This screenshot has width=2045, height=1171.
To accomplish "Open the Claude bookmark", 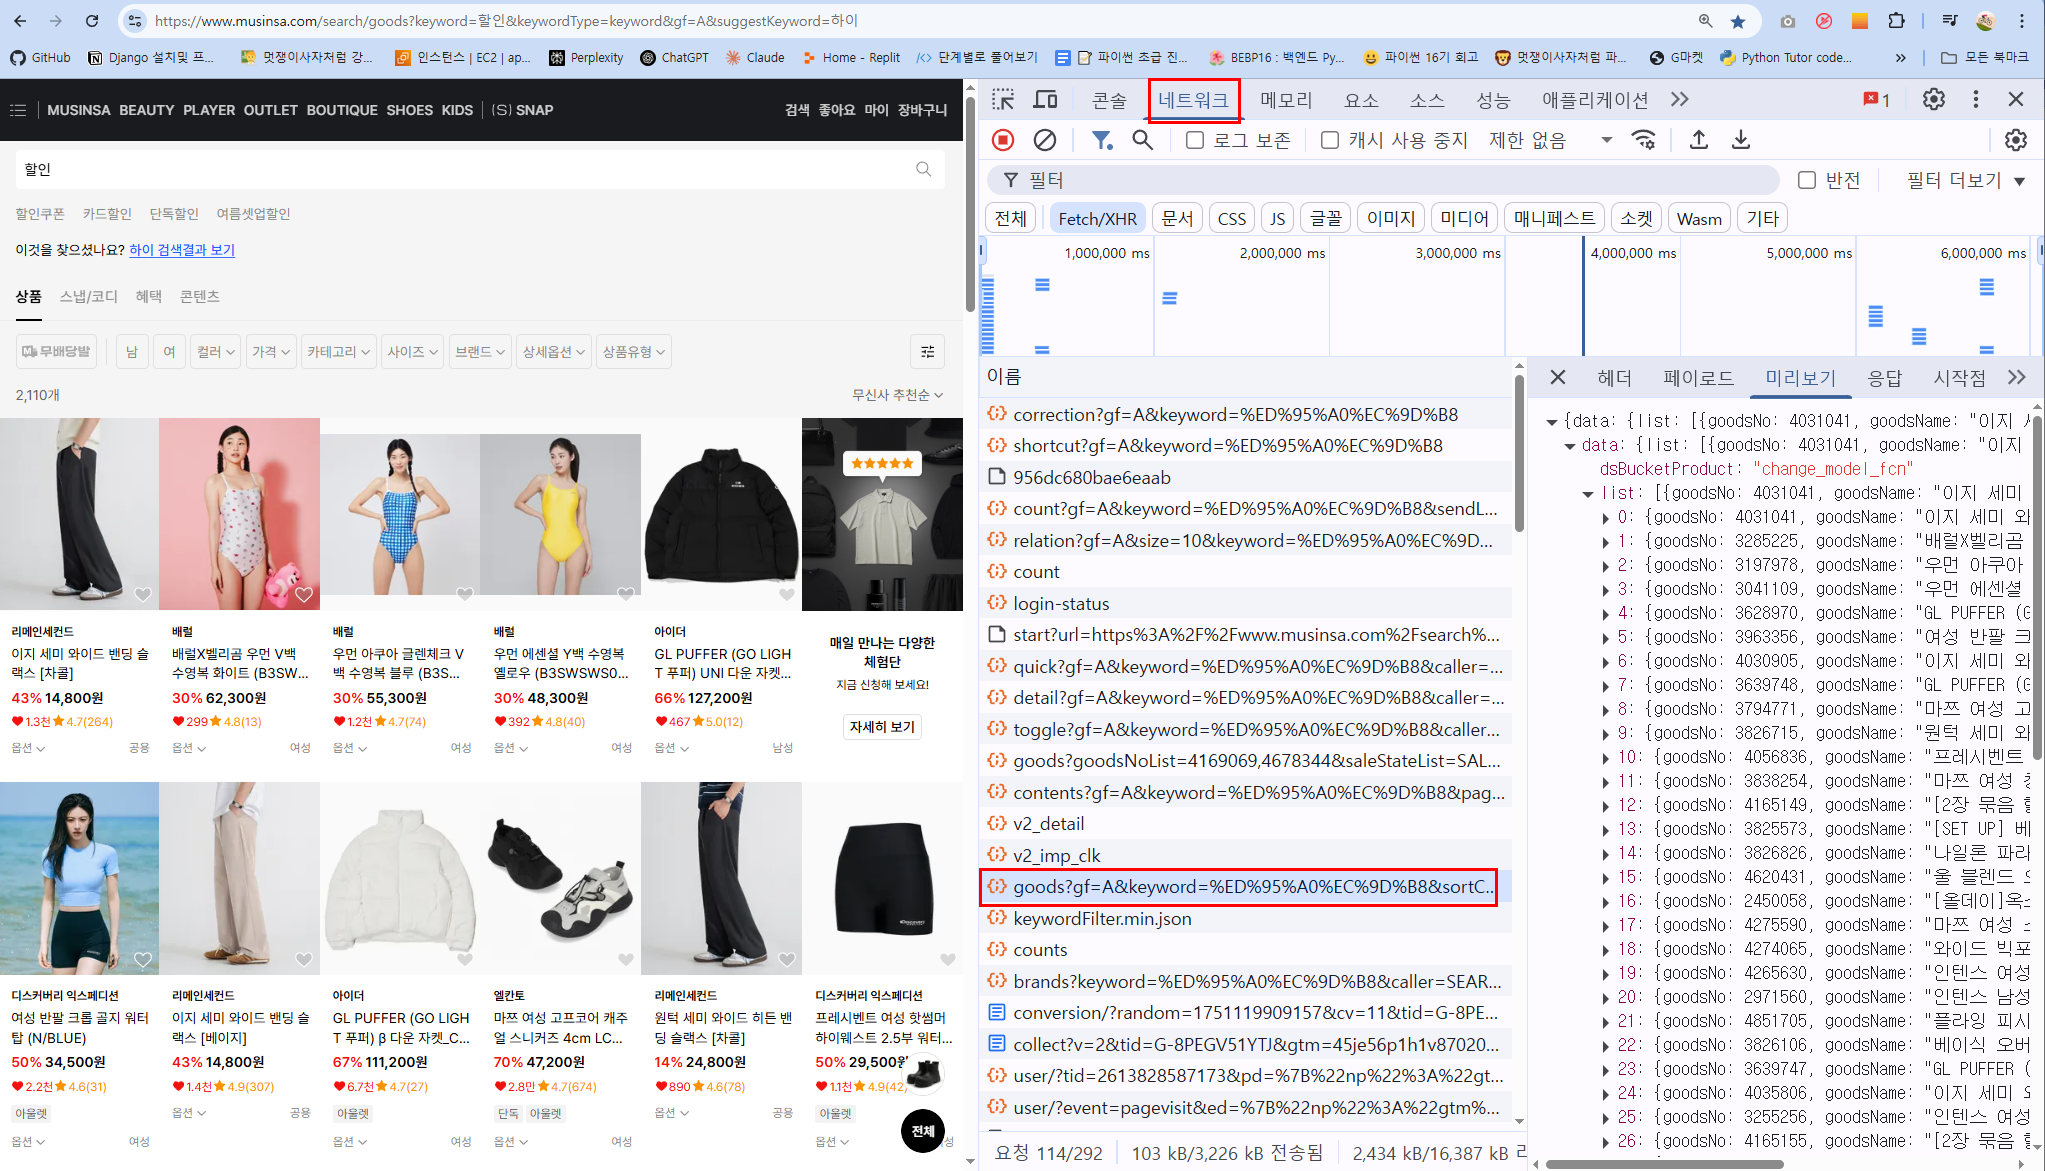I will coord(755,57).
